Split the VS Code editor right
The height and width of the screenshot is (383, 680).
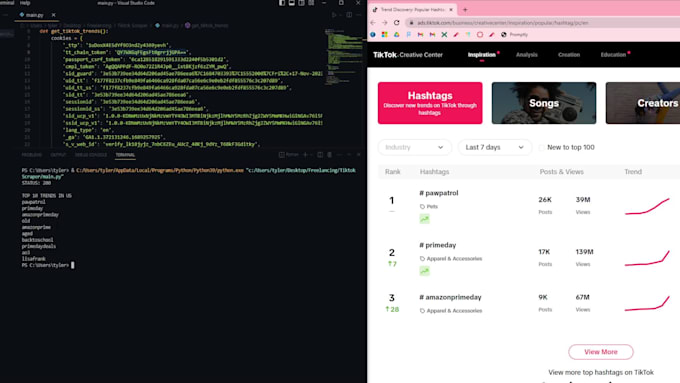(x=349, y=15)
